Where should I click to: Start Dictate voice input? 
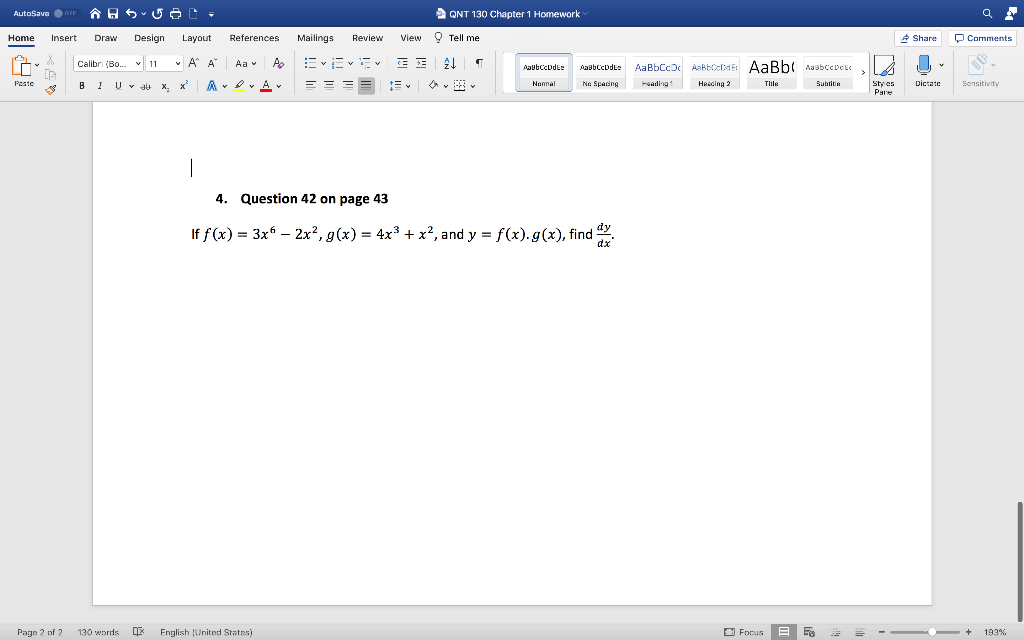923,66
